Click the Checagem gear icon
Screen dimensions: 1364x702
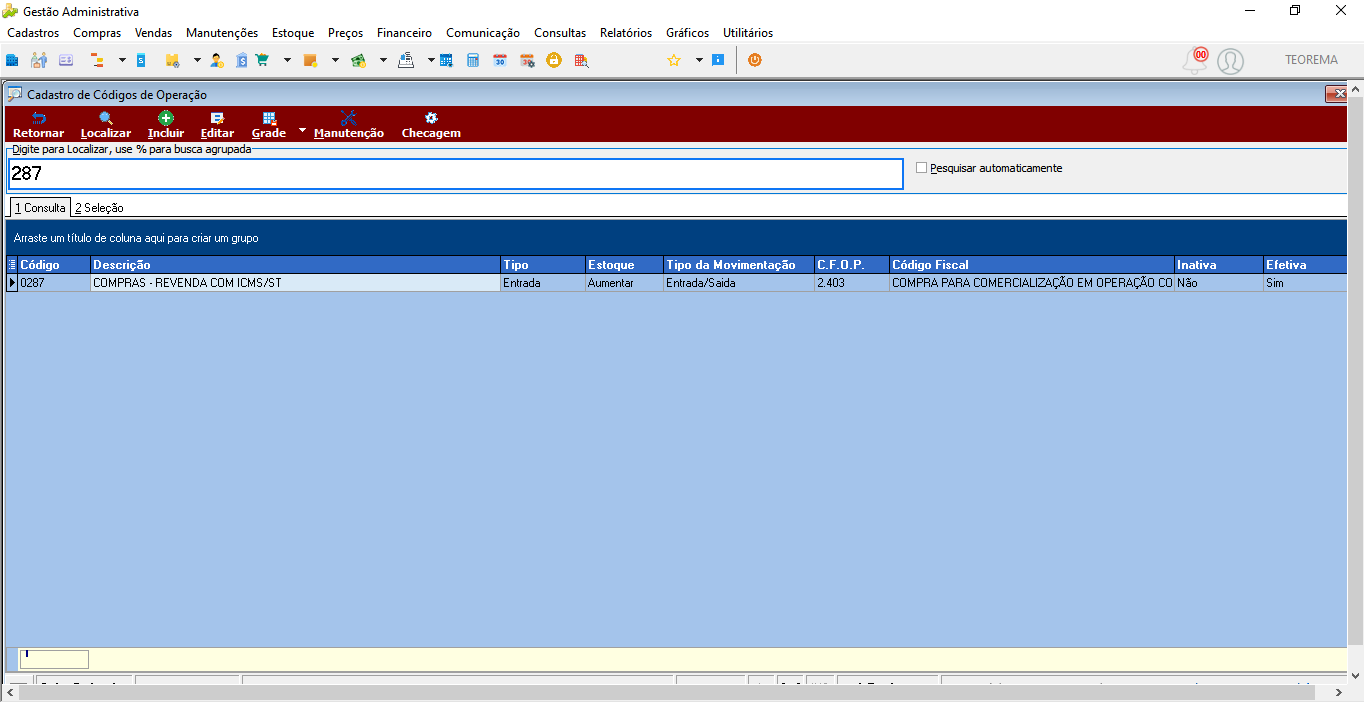(431, 117)
